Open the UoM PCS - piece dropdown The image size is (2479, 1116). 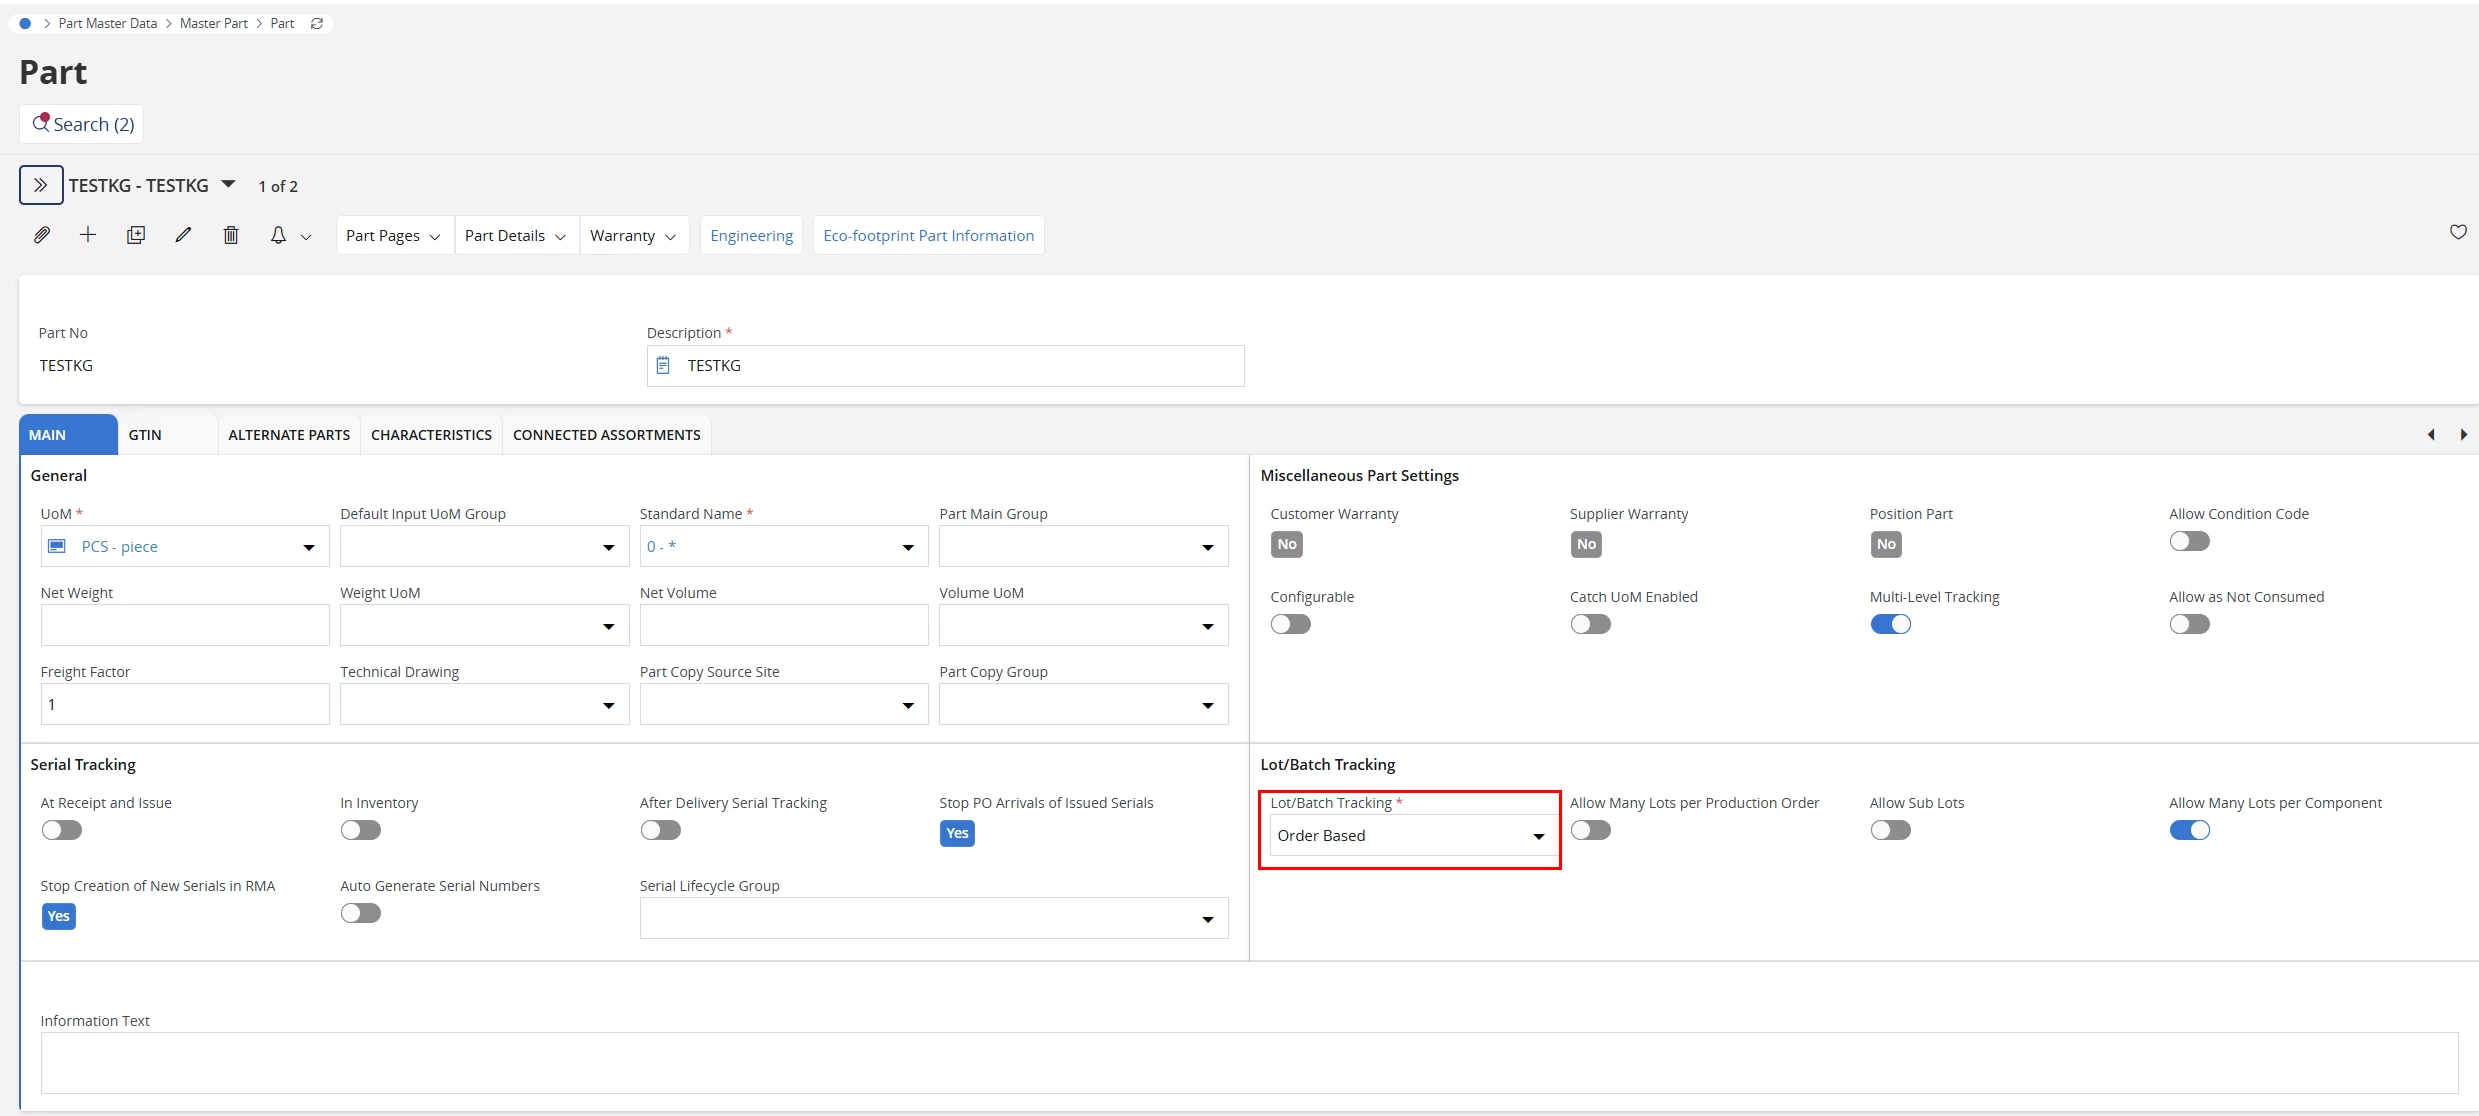[x=184, y=547]
